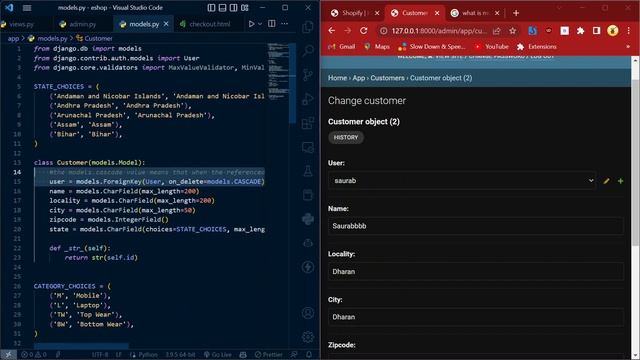The width and height of the screenshot is (640, 360).
Task: Bookmark this page with star icon
Action: pyautogui.click(x=512, y=31)
